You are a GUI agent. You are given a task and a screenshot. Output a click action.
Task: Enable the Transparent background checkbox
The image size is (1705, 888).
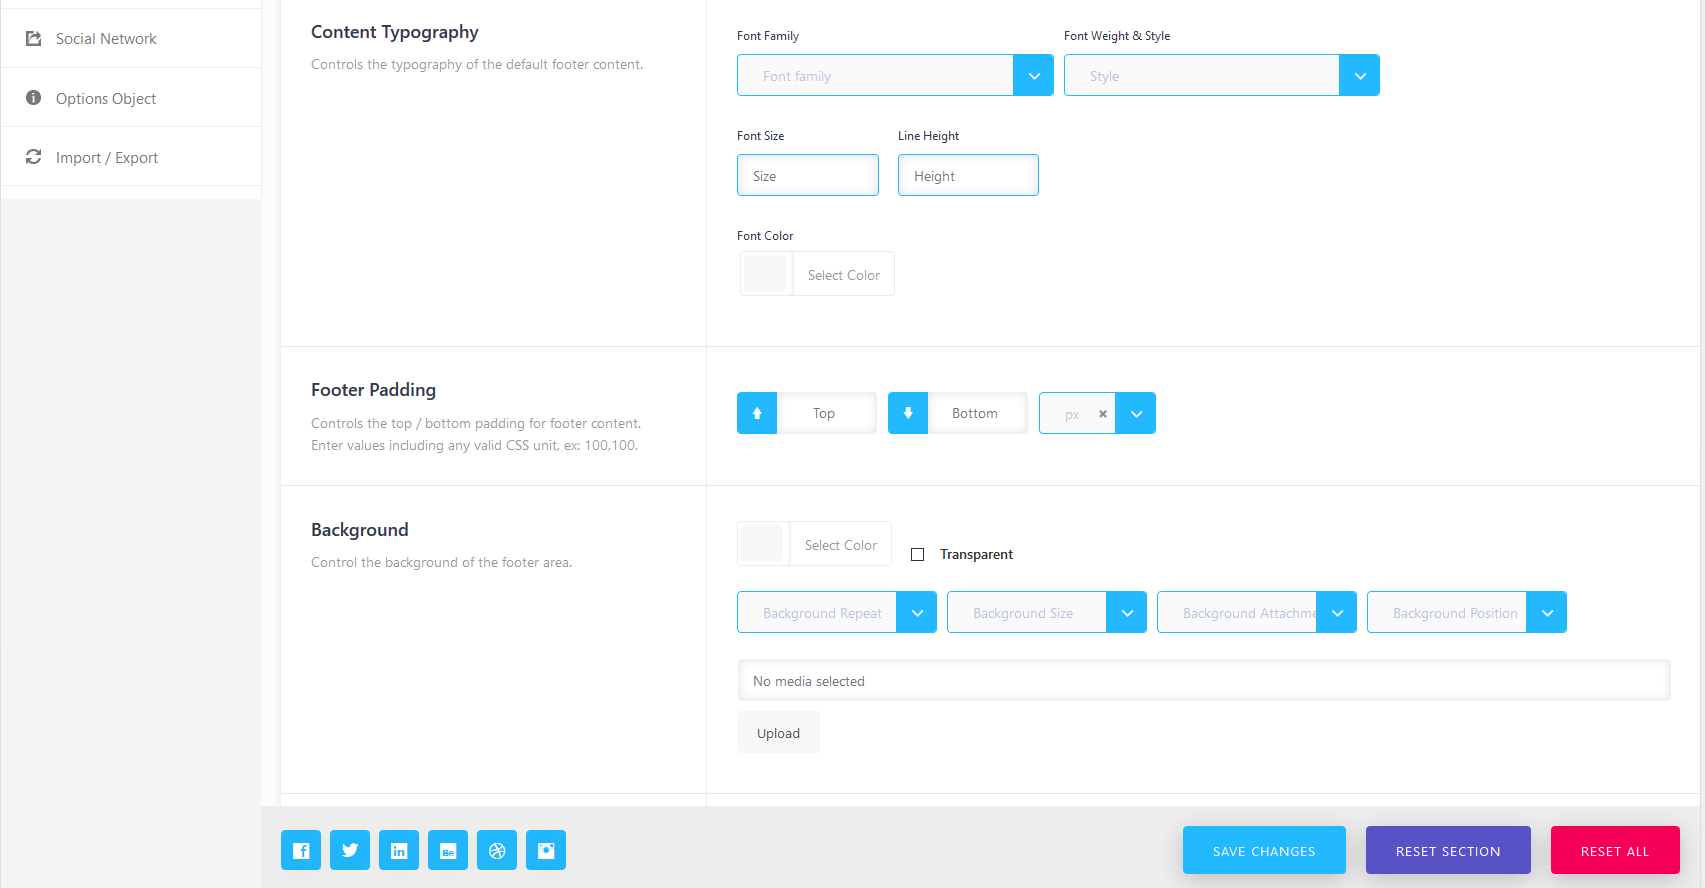point(917,554)
